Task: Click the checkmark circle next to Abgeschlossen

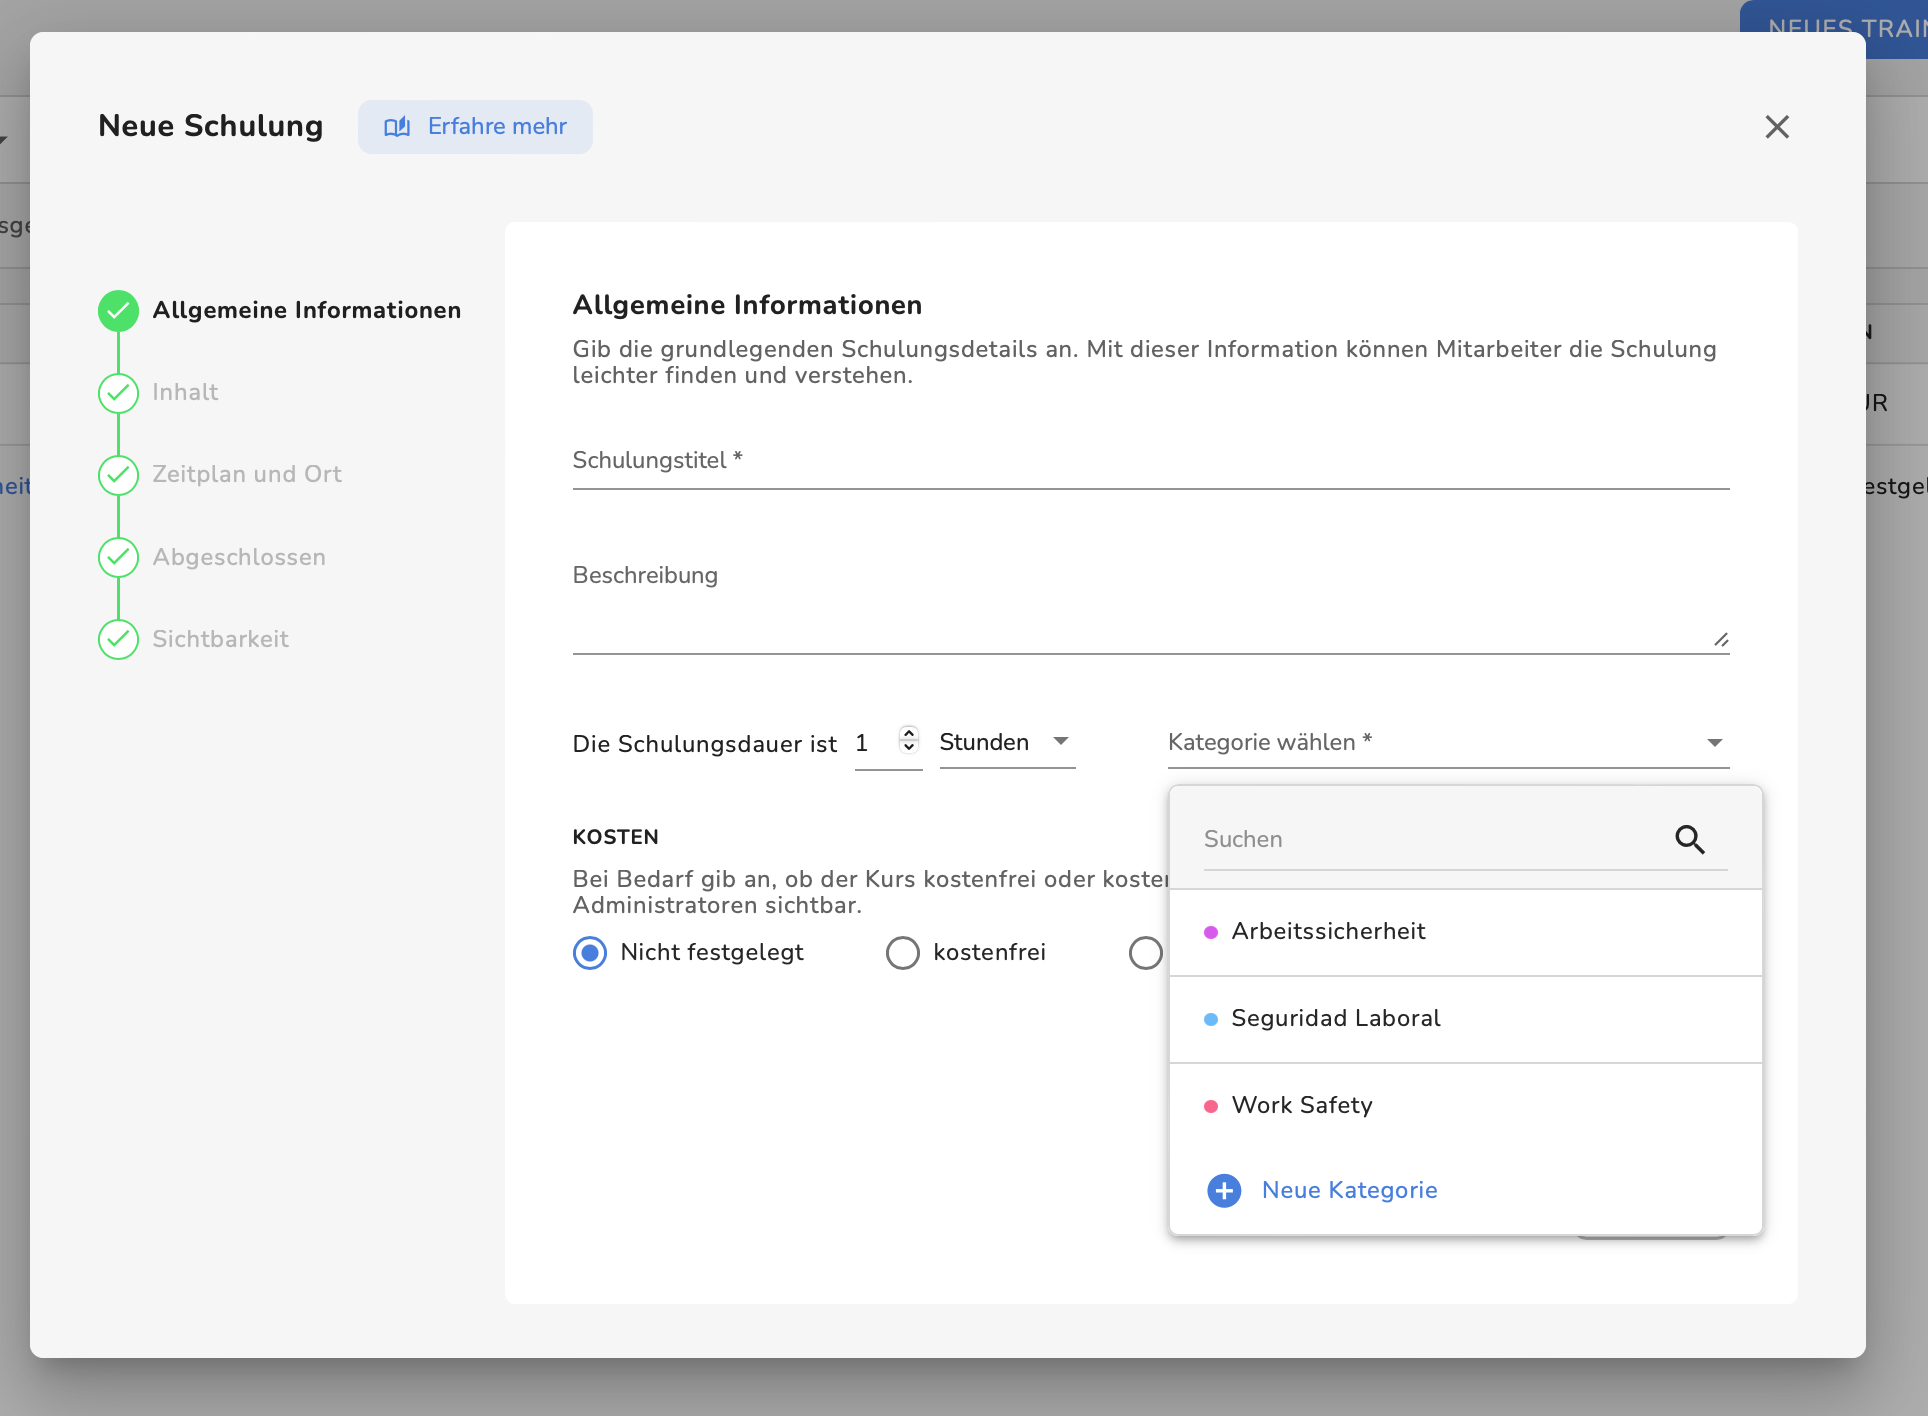Action: [118, 558]
